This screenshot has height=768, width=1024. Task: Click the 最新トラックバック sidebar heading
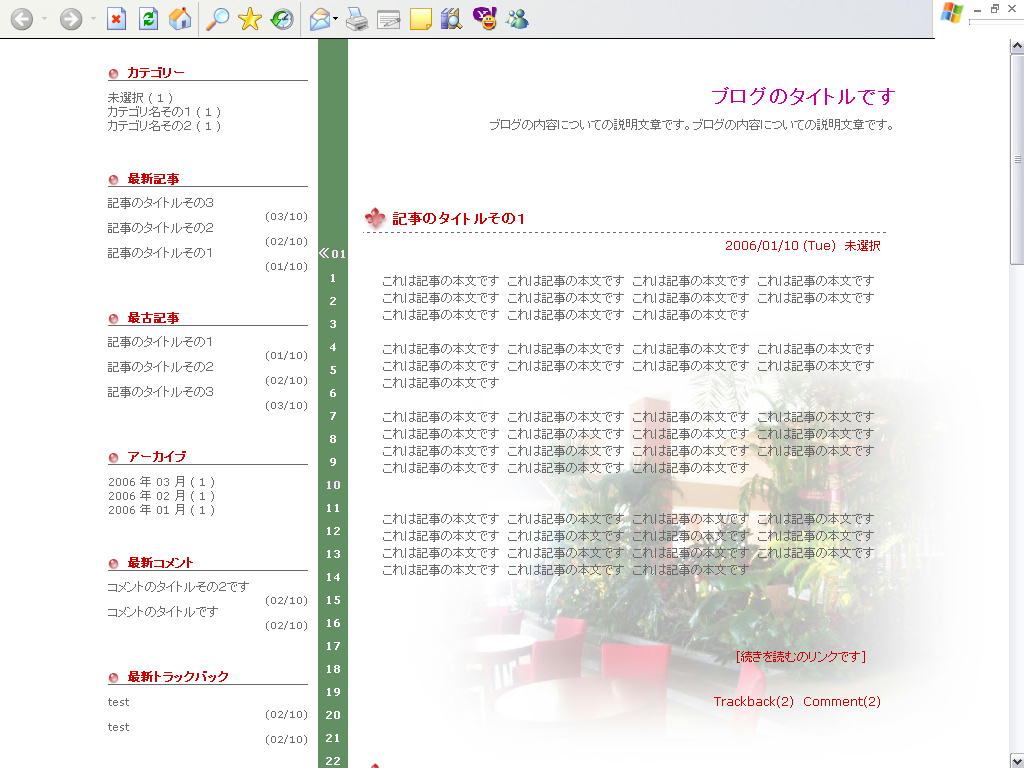click(178, 677)
